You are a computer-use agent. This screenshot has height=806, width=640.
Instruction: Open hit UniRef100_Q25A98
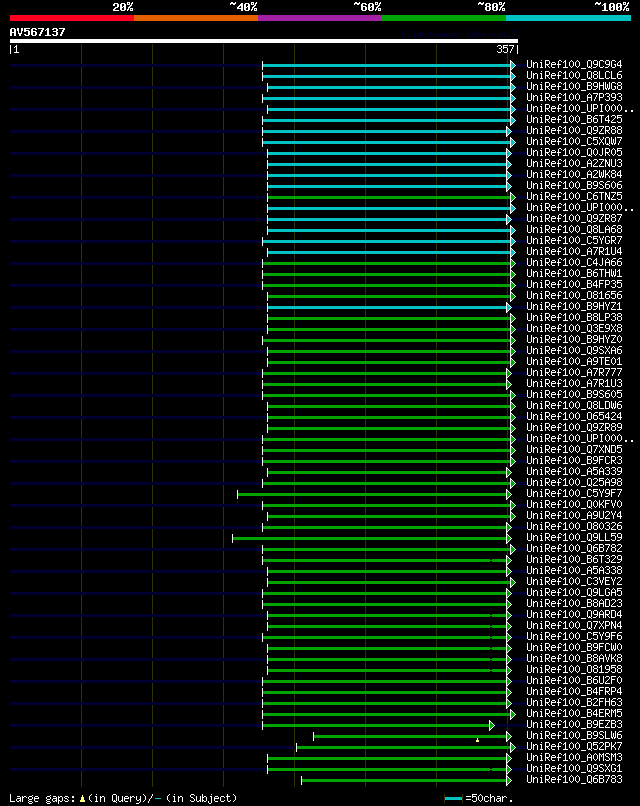point(574,483)
